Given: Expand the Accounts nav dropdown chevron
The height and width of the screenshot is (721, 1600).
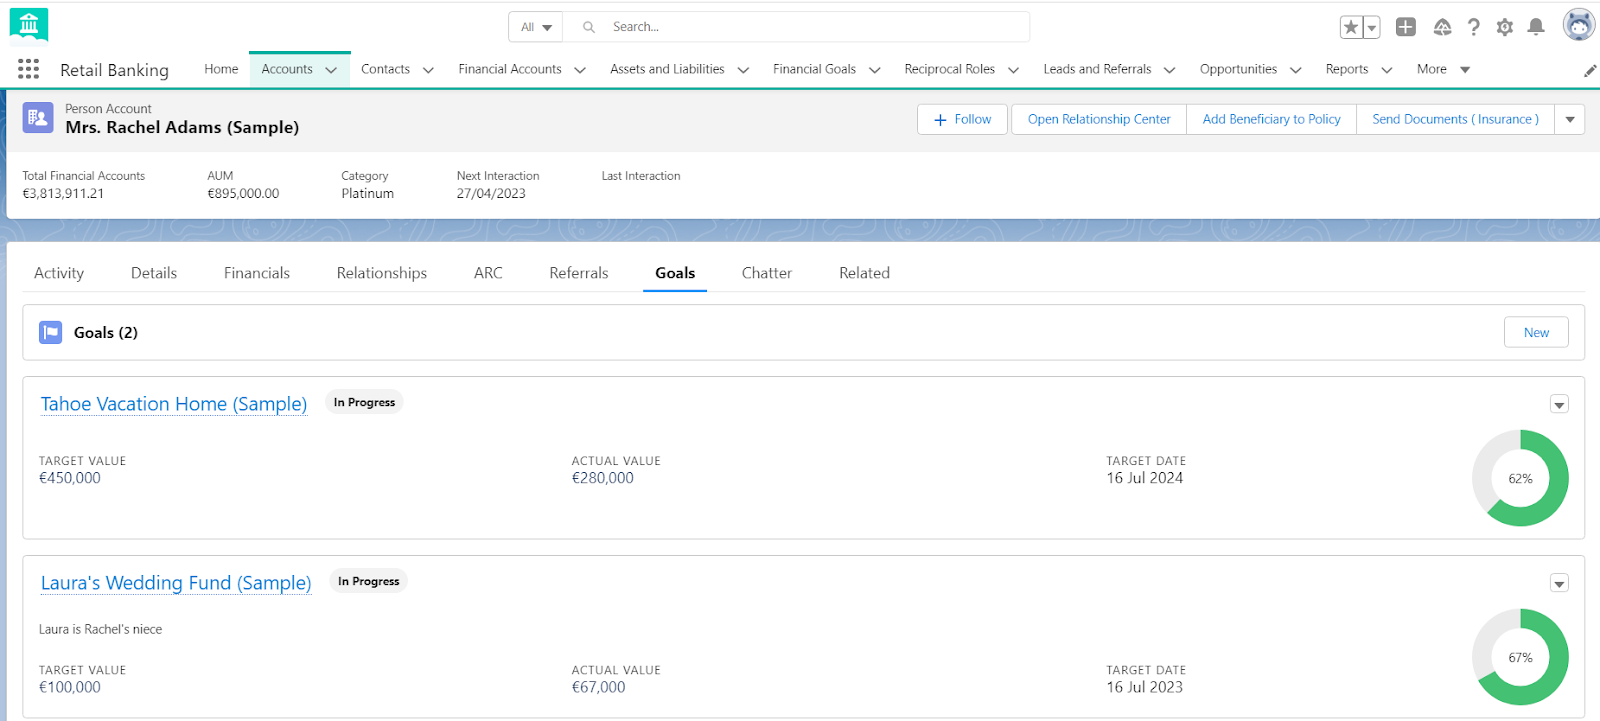Looking at the screenshot, I should (x=331, y=70).
